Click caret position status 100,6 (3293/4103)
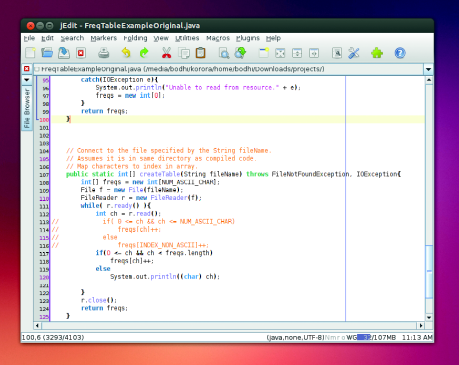The width and height of the screenshot is (459, 365). pos(53,337)
